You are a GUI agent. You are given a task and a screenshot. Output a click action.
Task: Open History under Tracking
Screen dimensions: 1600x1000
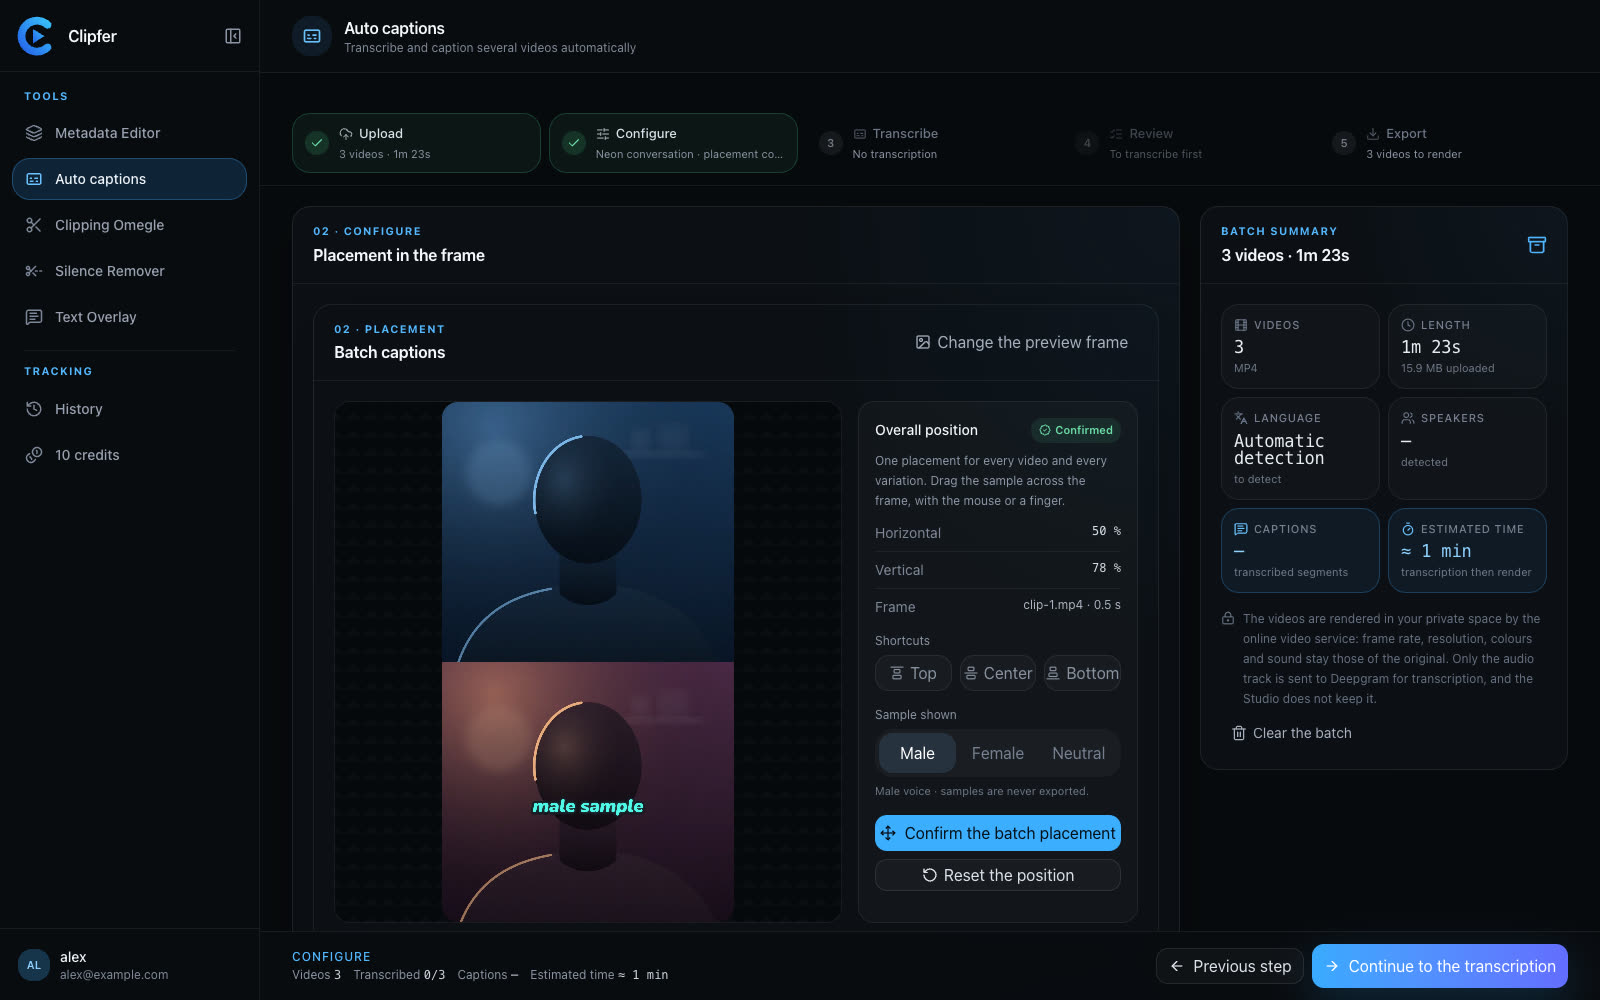pos(129,409)
